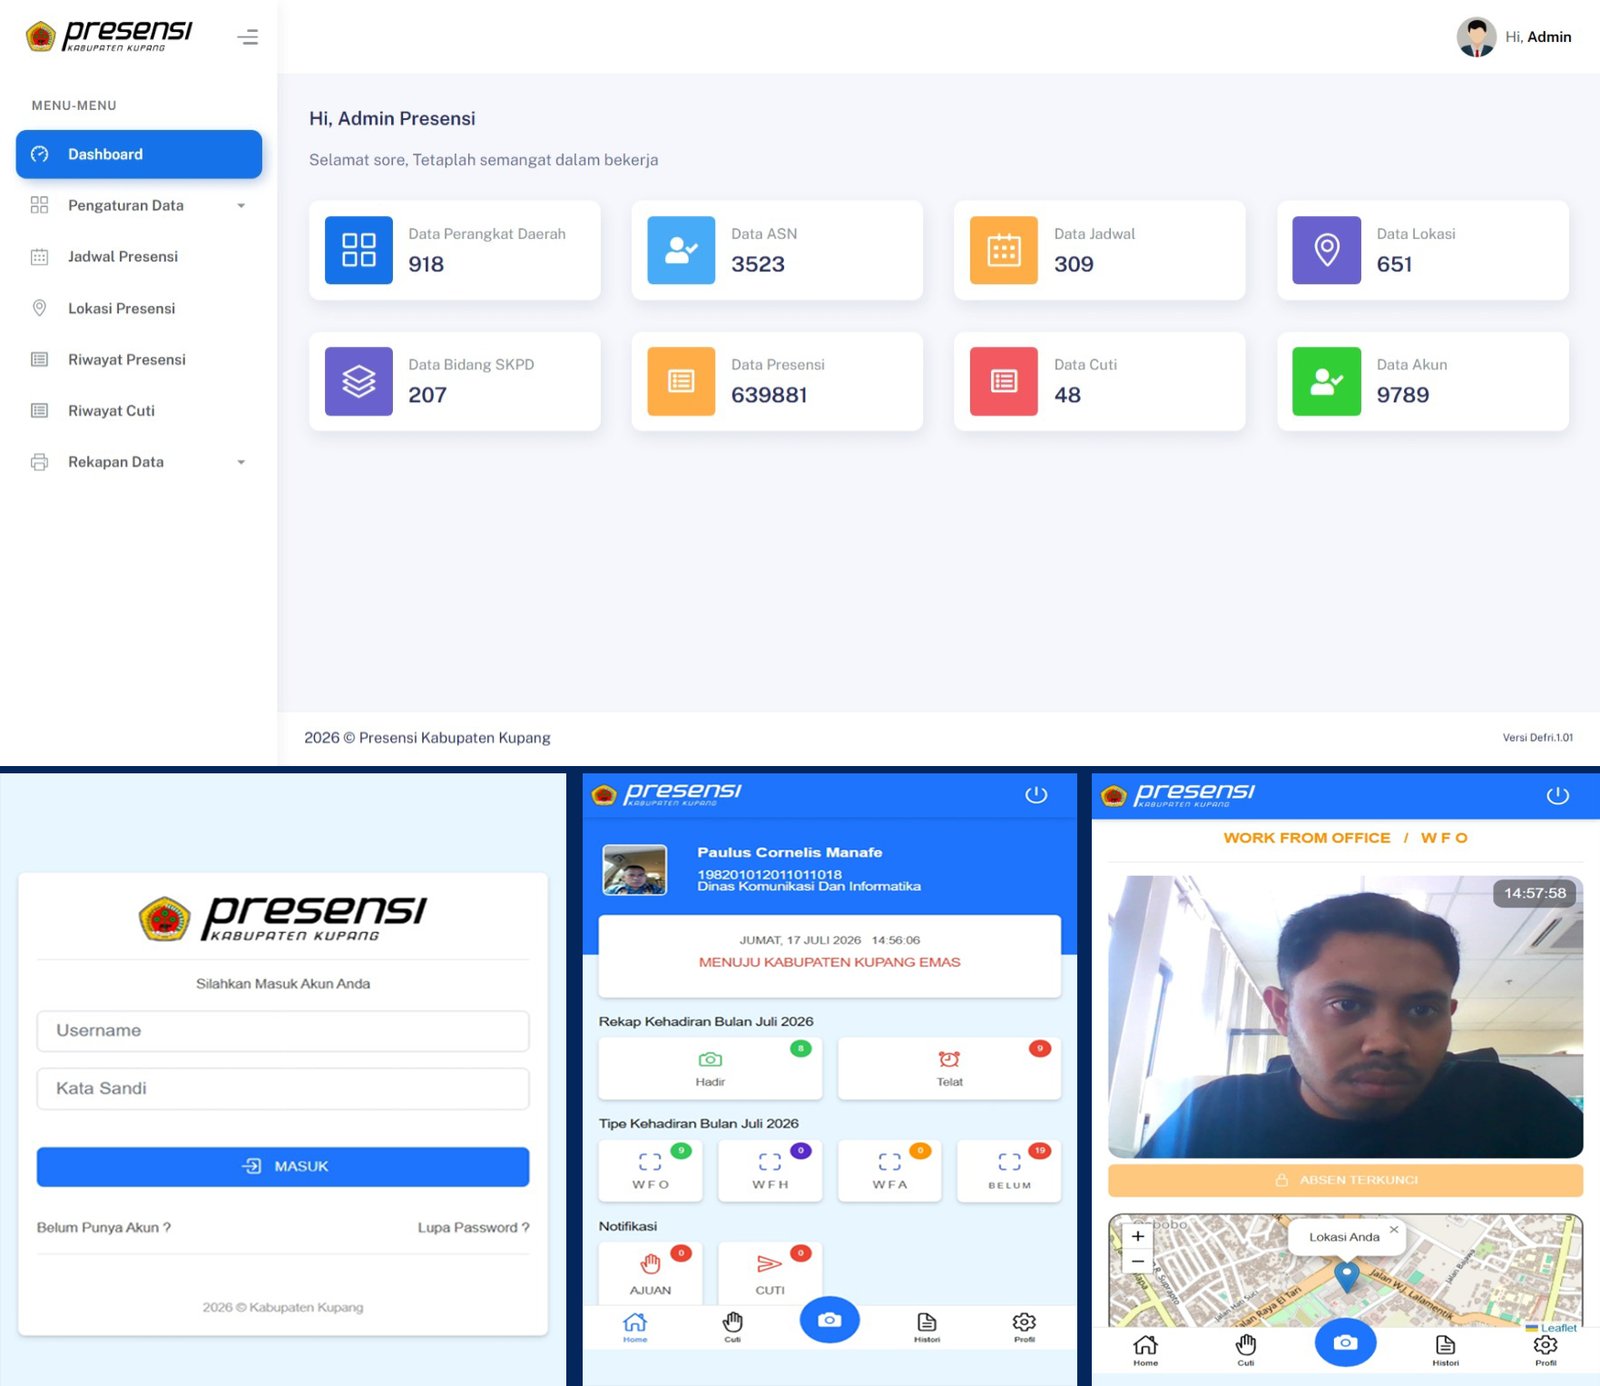Tap camera button in middle phone navbar
1600x1386 pixels.
coord(830,1320)
